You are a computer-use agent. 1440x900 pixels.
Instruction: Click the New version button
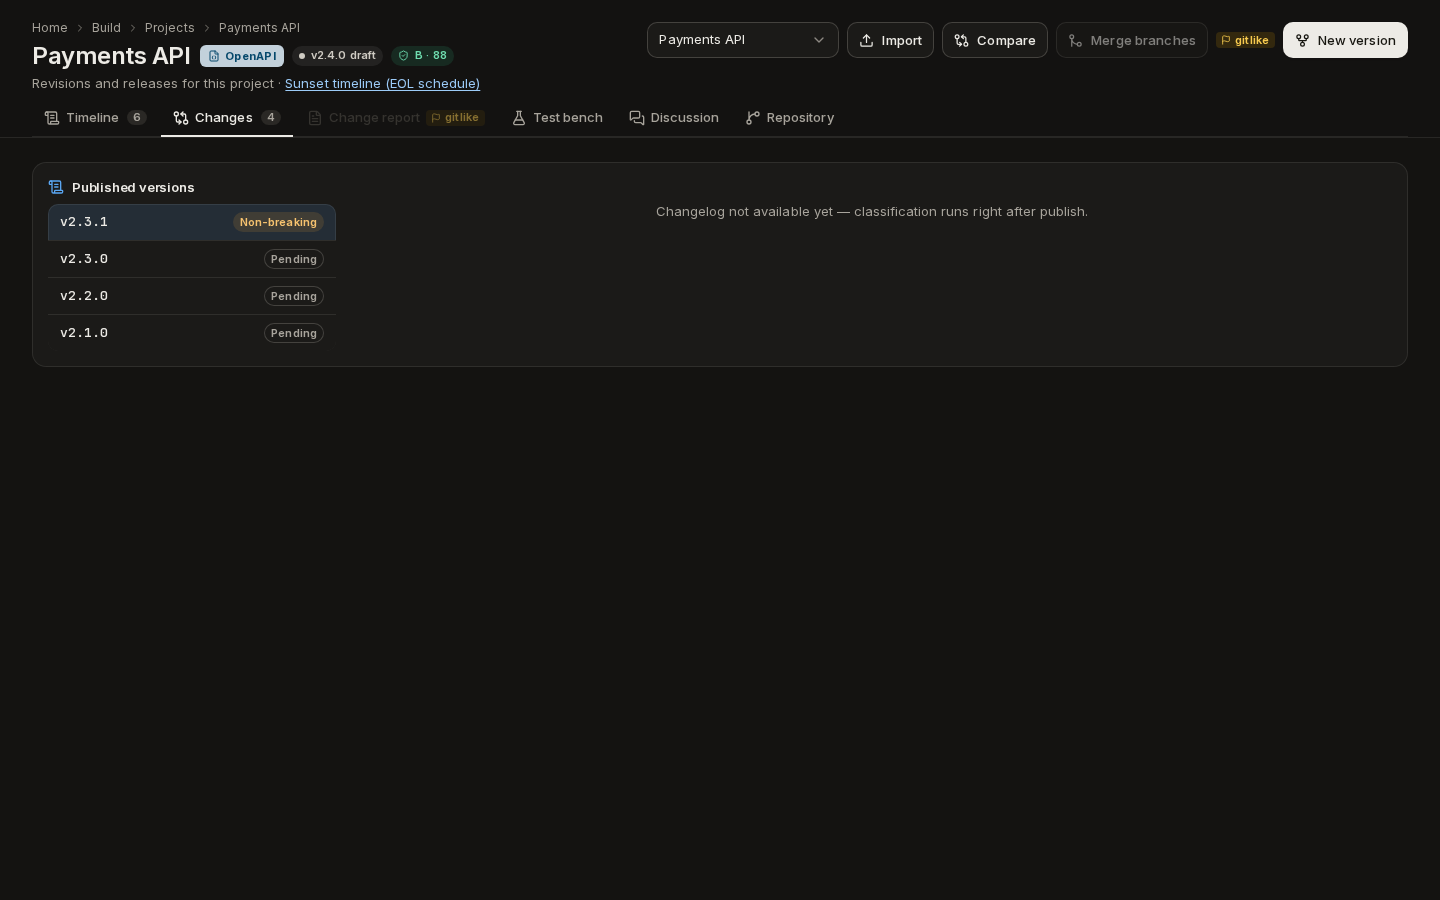[x=1345, y=40]
